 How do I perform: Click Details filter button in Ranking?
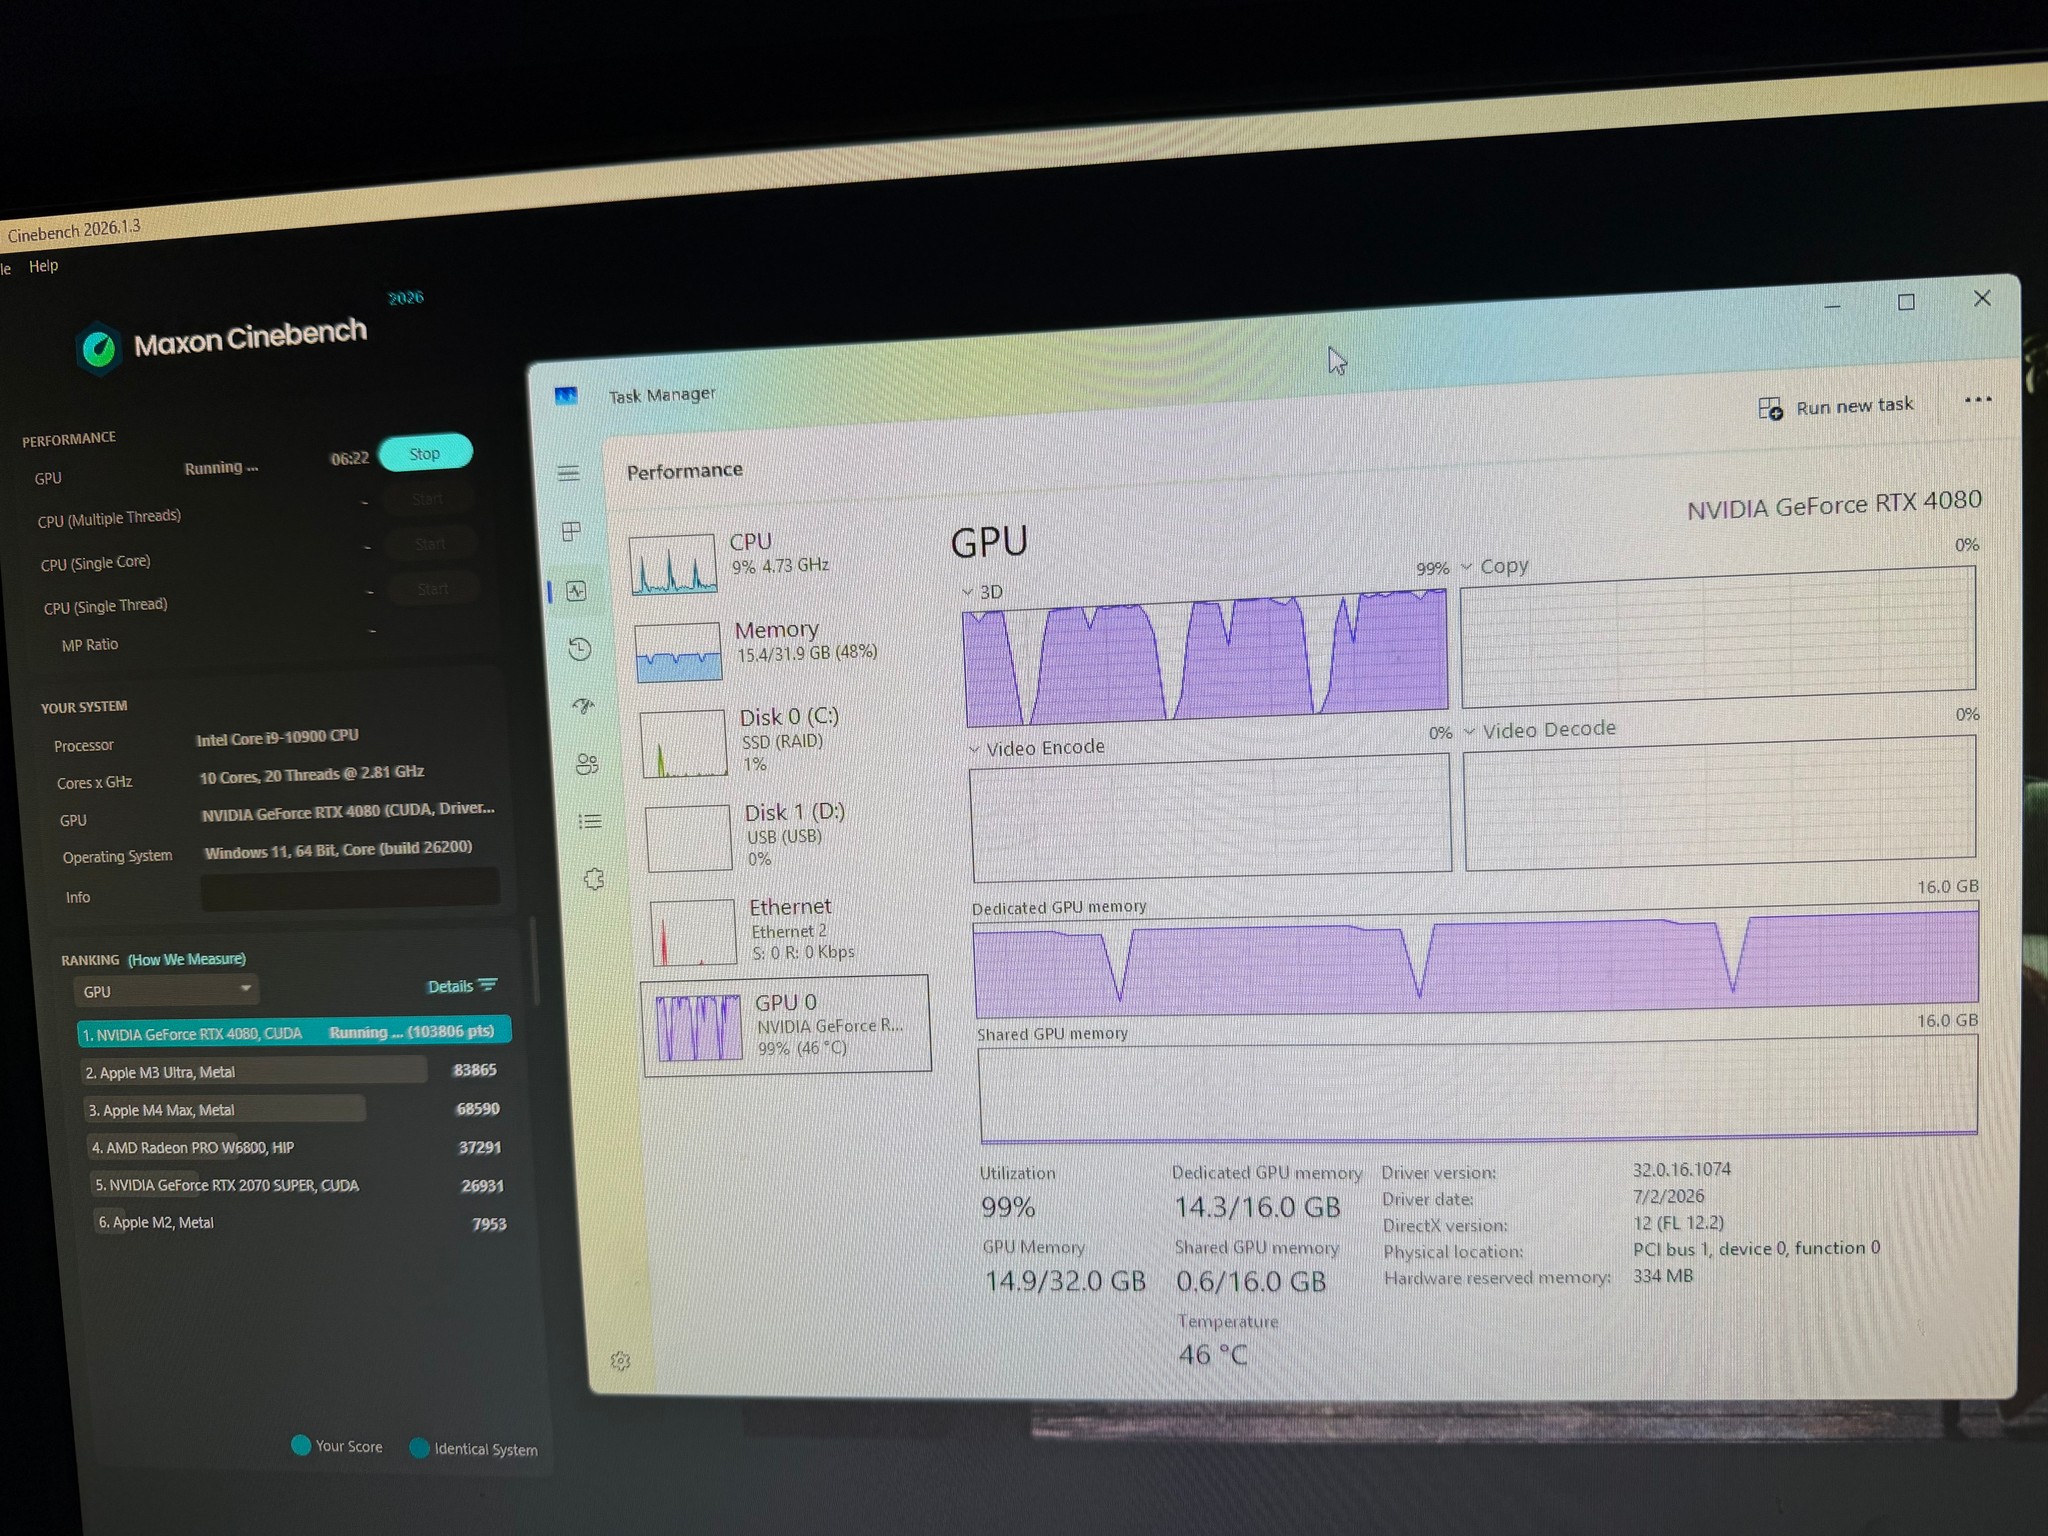pyautogui.click(x=462, y=986)
